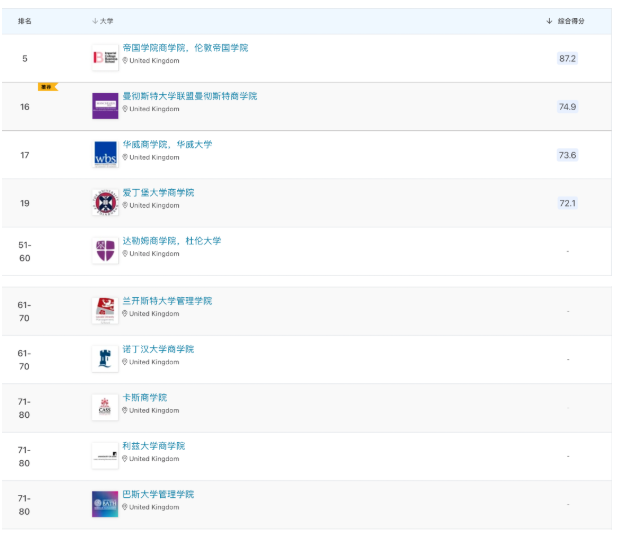Click location pin icon under 华威商学院

click(125, 157)
